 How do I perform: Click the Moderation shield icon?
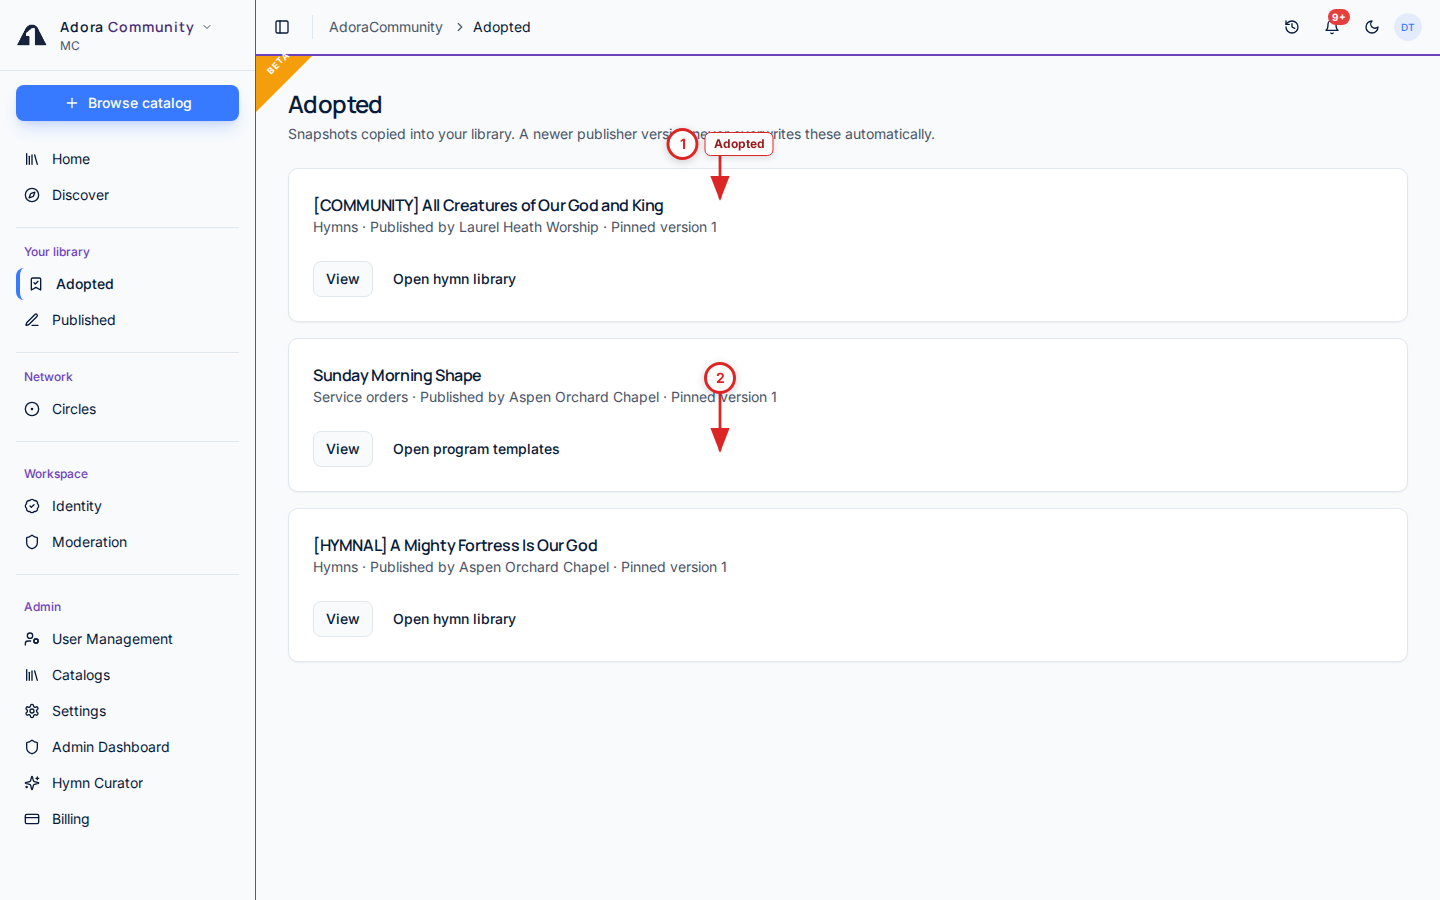click(x=32, y=542)
